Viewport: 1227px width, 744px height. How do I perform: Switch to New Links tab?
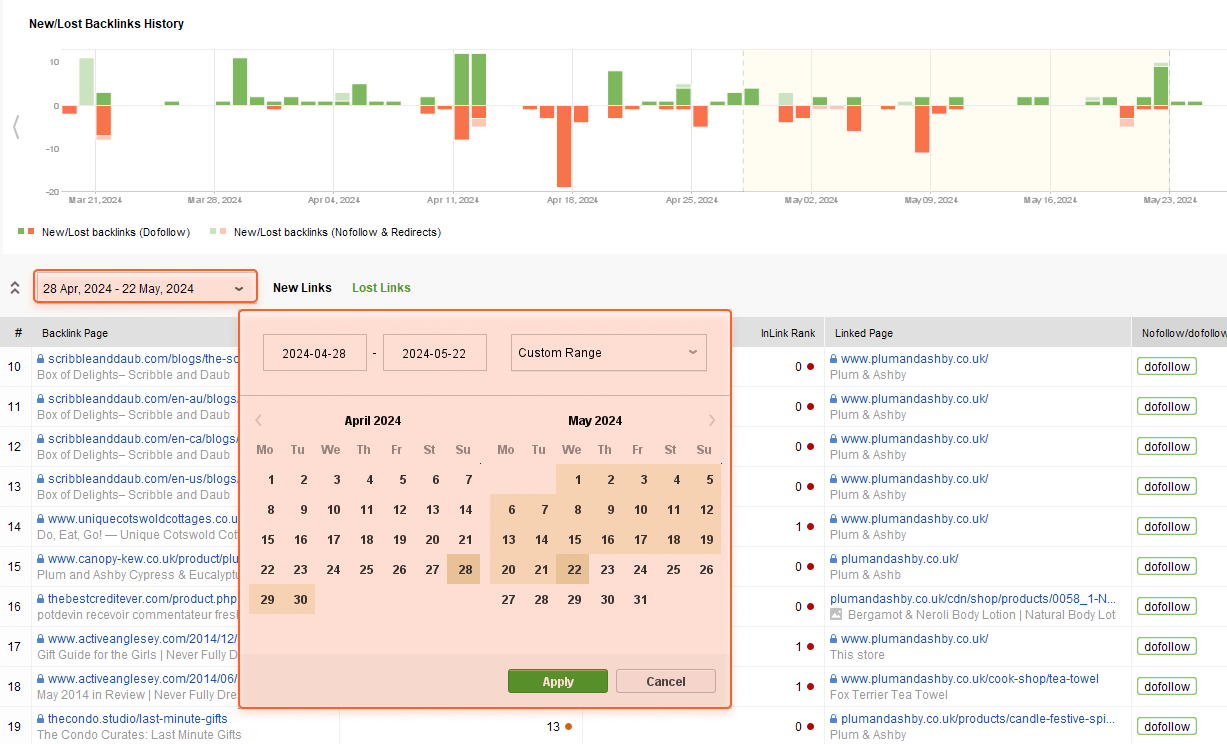point(302,288)
